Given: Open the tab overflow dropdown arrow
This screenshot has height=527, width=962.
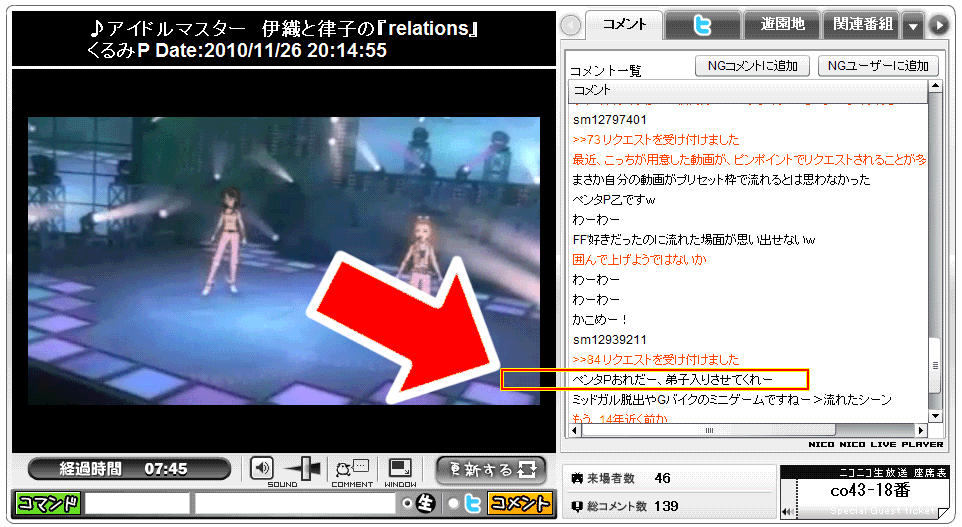Looking at the screenshot, I should point(914,26).
